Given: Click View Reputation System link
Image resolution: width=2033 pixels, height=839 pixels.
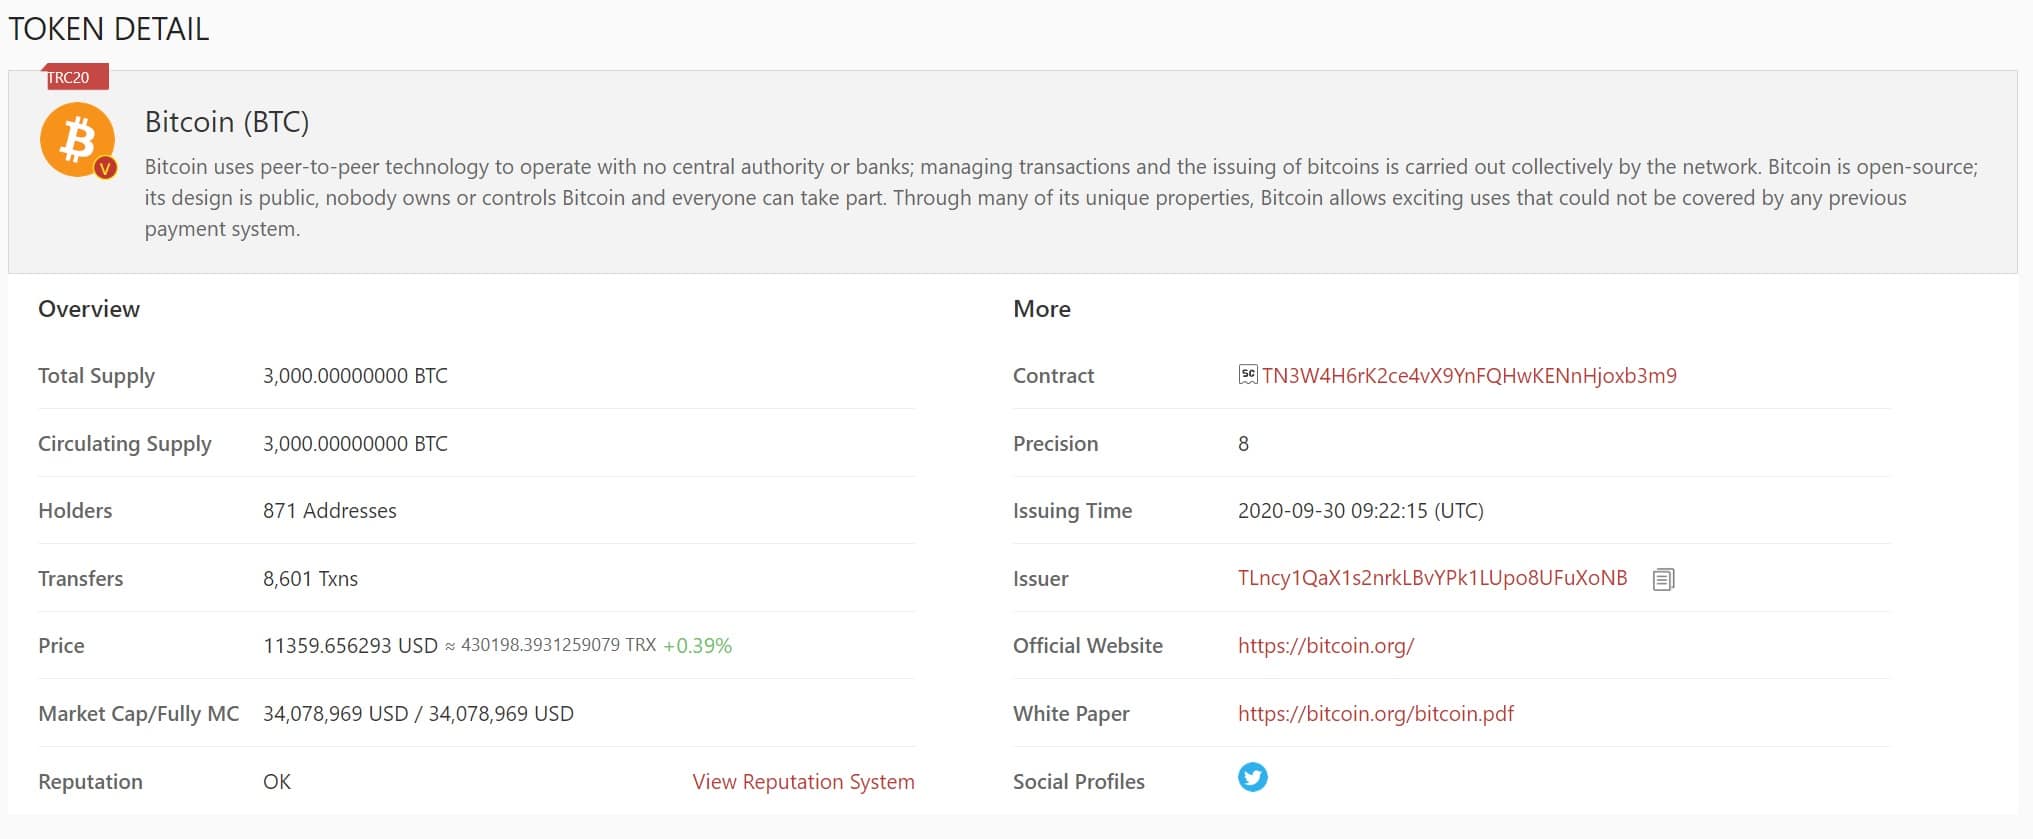Looking at the screenshot, I should [803, 782].
